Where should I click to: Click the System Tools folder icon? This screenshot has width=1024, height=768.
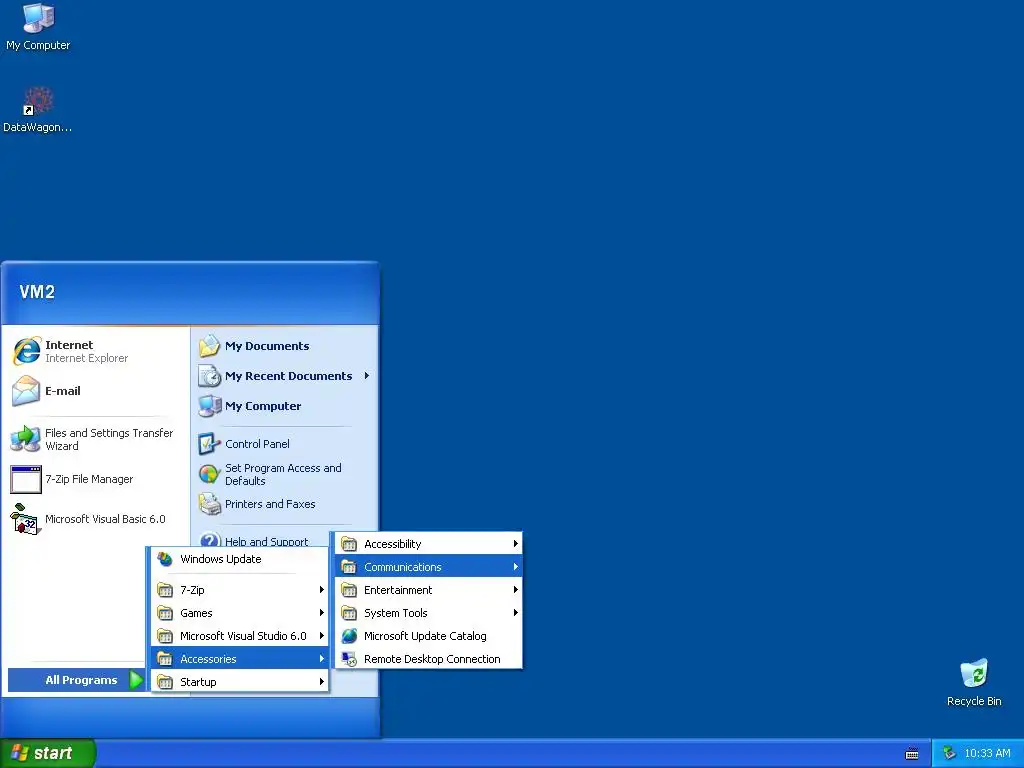[349, 613]
